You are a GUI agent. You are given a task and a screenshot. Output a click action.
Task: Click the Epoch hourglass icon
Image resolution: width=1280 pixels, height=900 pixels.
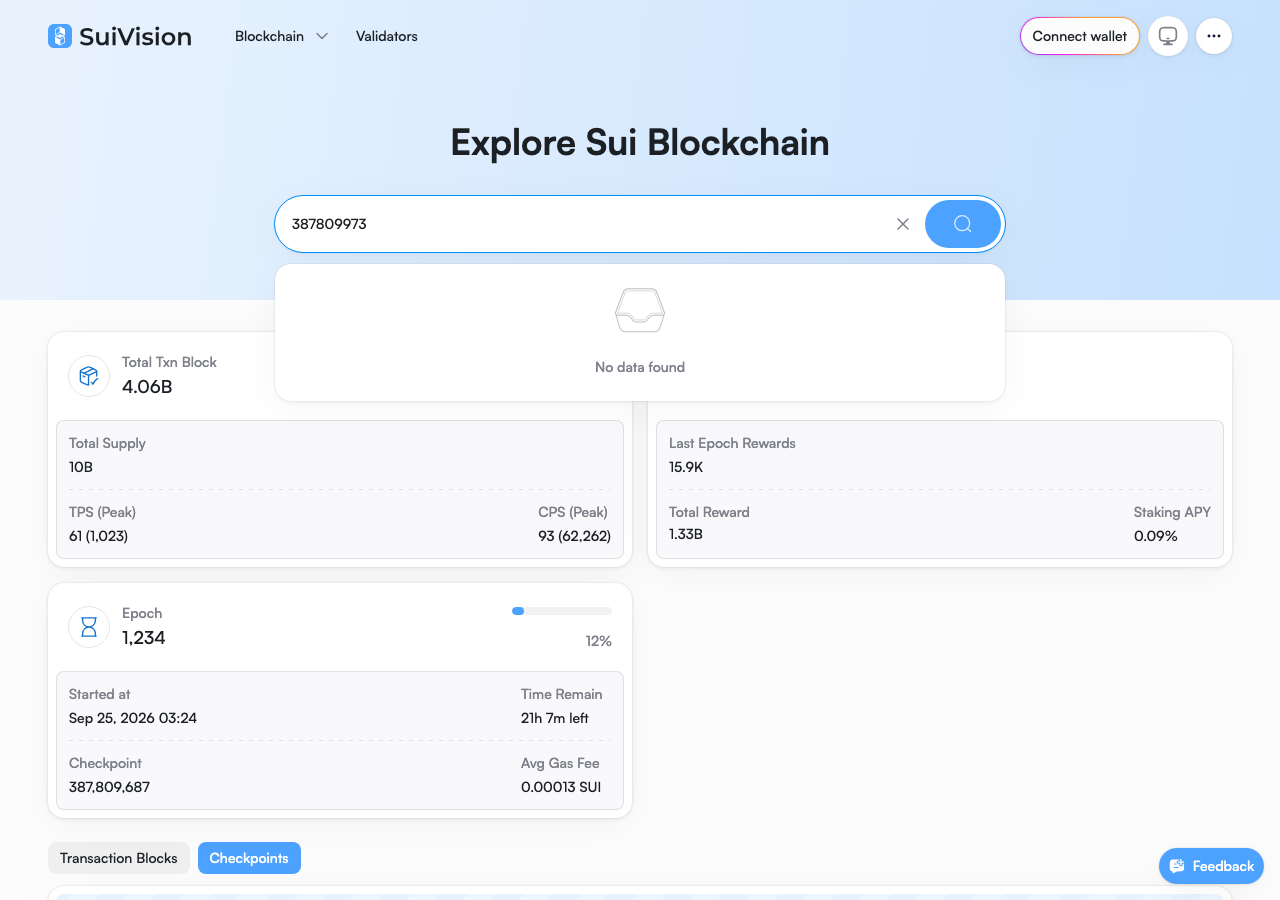(x=89, y=627)
